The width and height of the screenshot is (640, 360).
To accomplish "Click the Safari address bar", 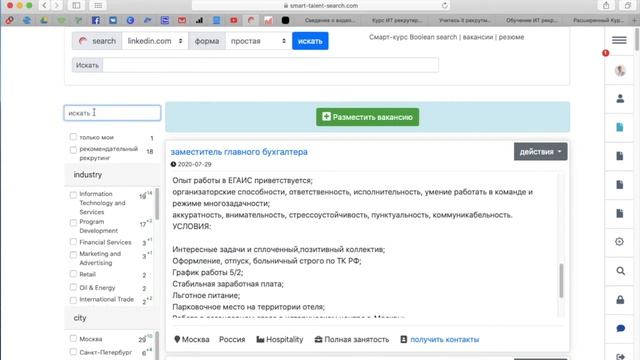I will coord(322,5).
